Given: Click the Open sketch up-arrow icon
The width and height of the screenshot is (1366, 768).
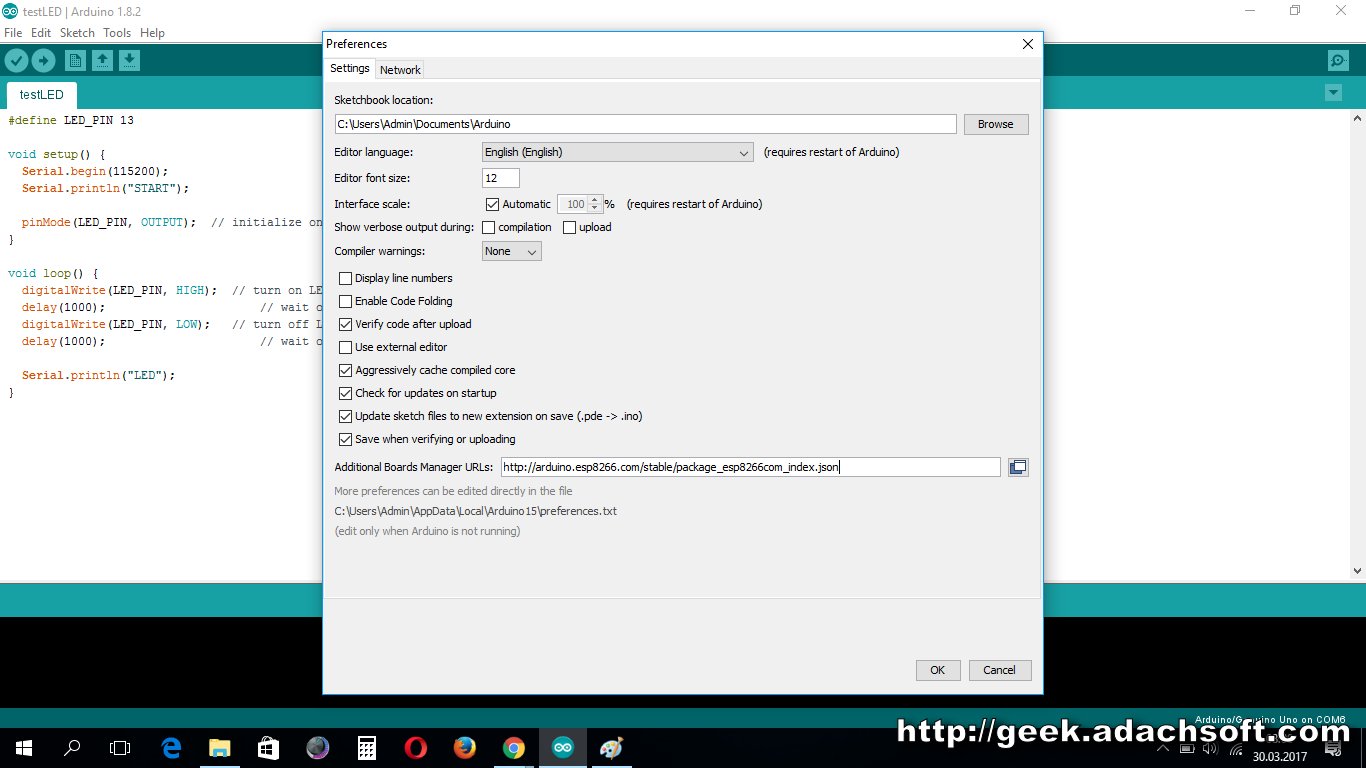Looking at the screenshot, I should point(102,61).
